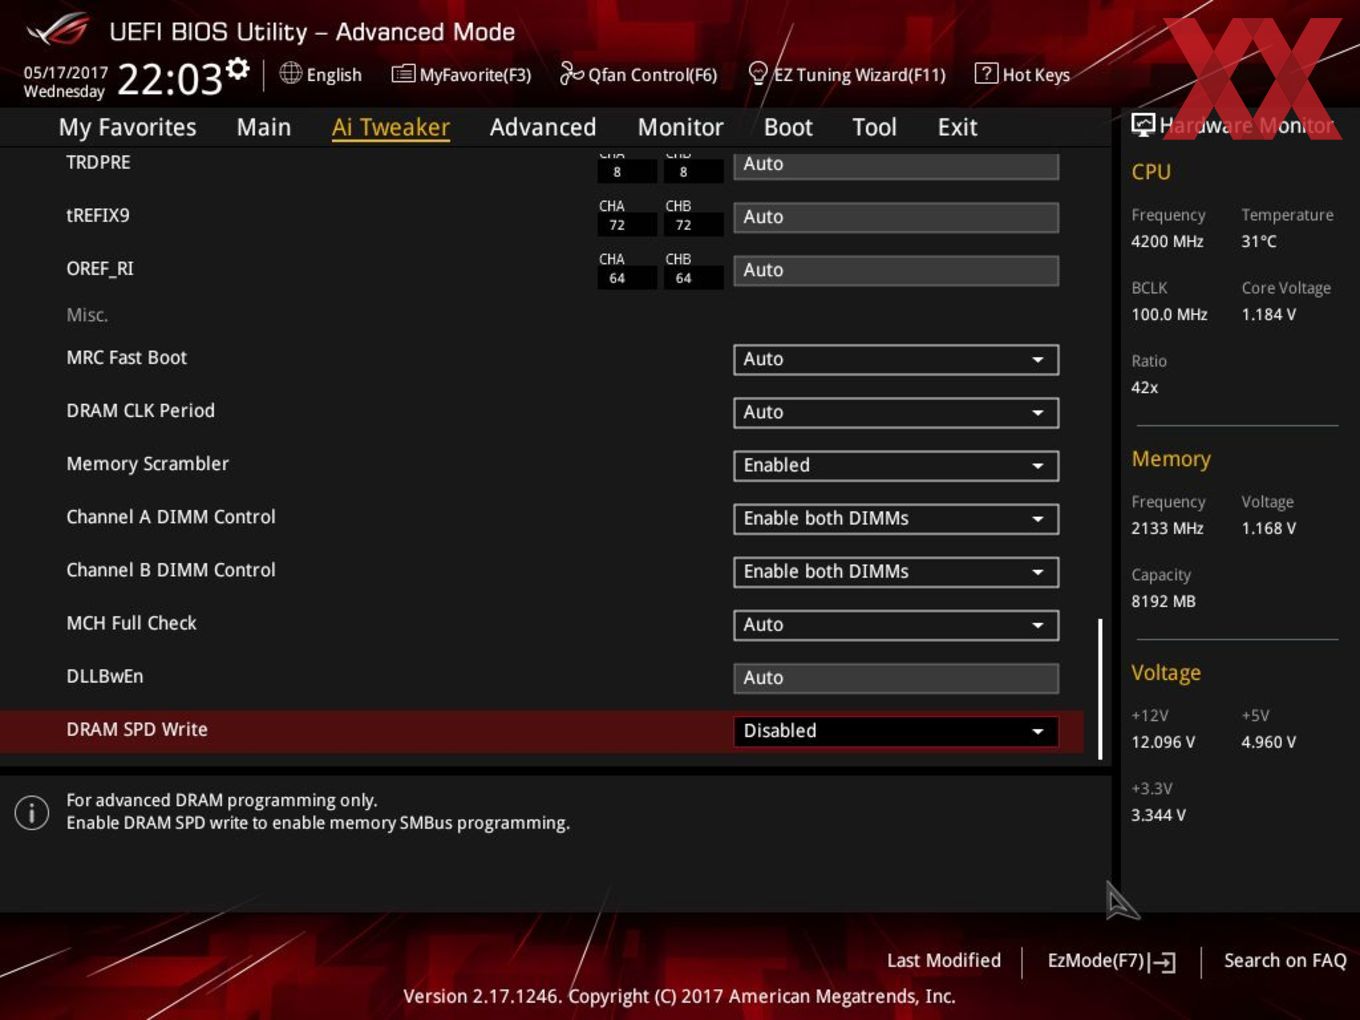Switch to Main tab
This screenshot has width=1360, height=1020.
[264, 127]
